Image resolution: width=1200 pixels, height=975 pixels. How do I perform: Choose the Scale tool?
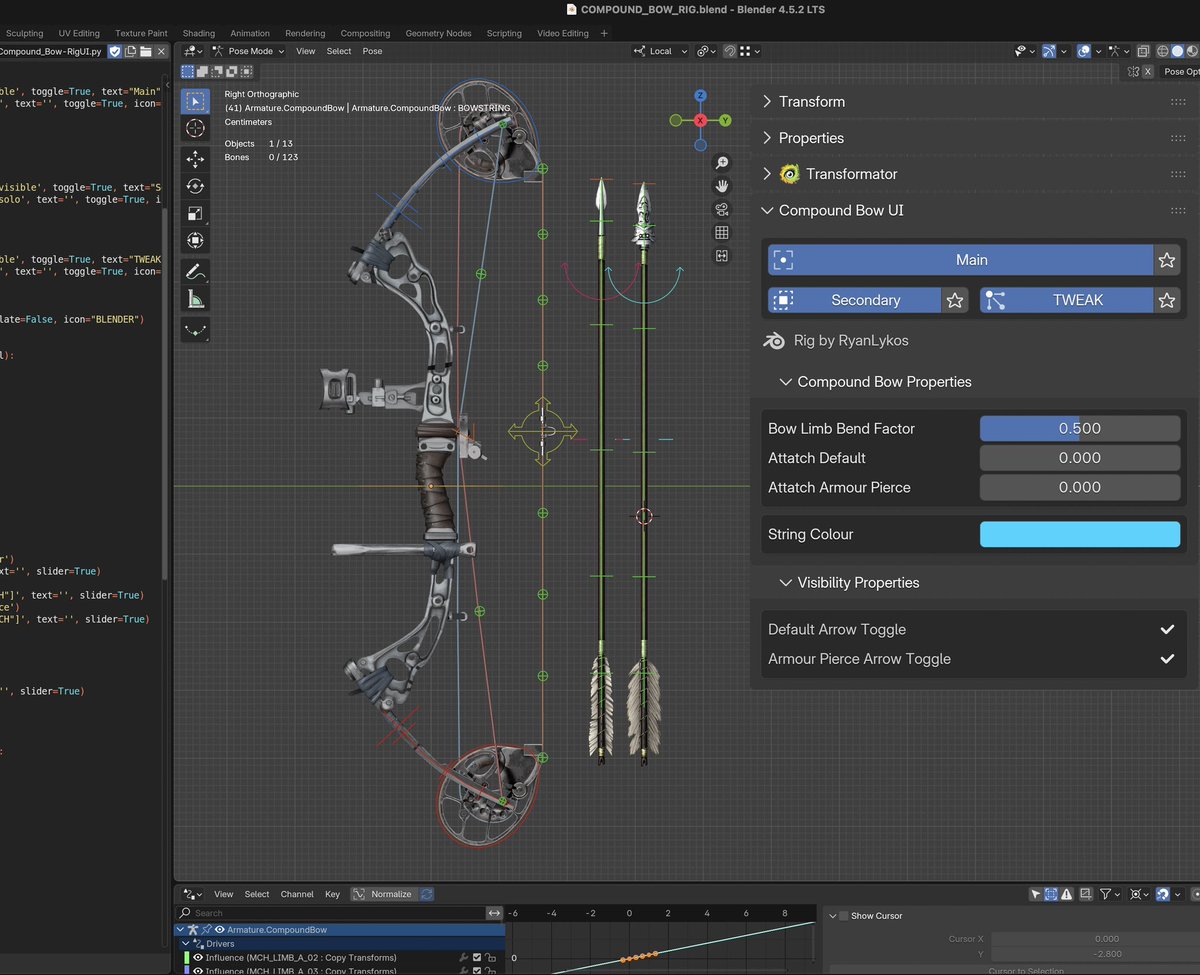[x=195, y=213]
